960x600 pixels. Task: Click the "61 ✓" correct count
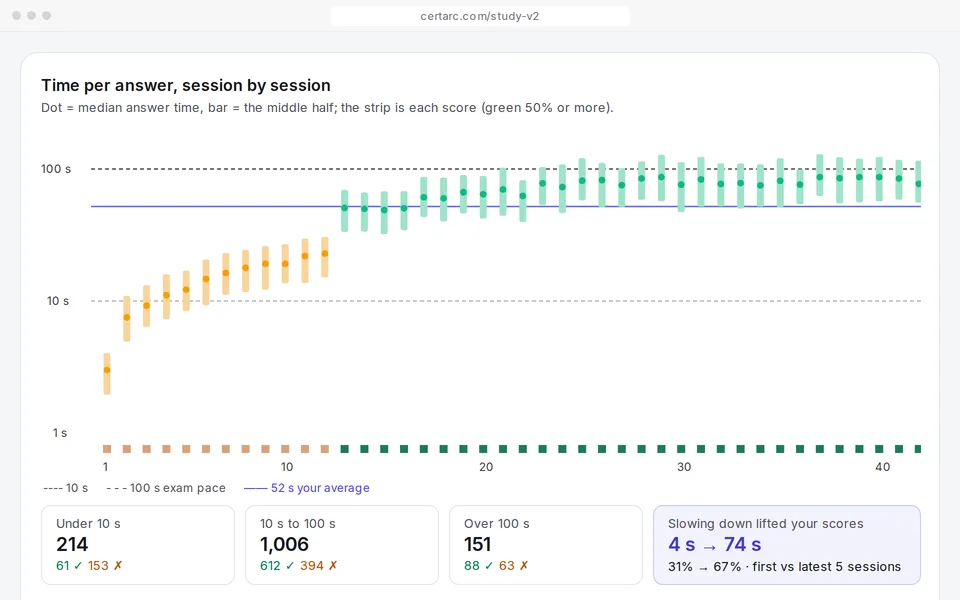[69, 566]
